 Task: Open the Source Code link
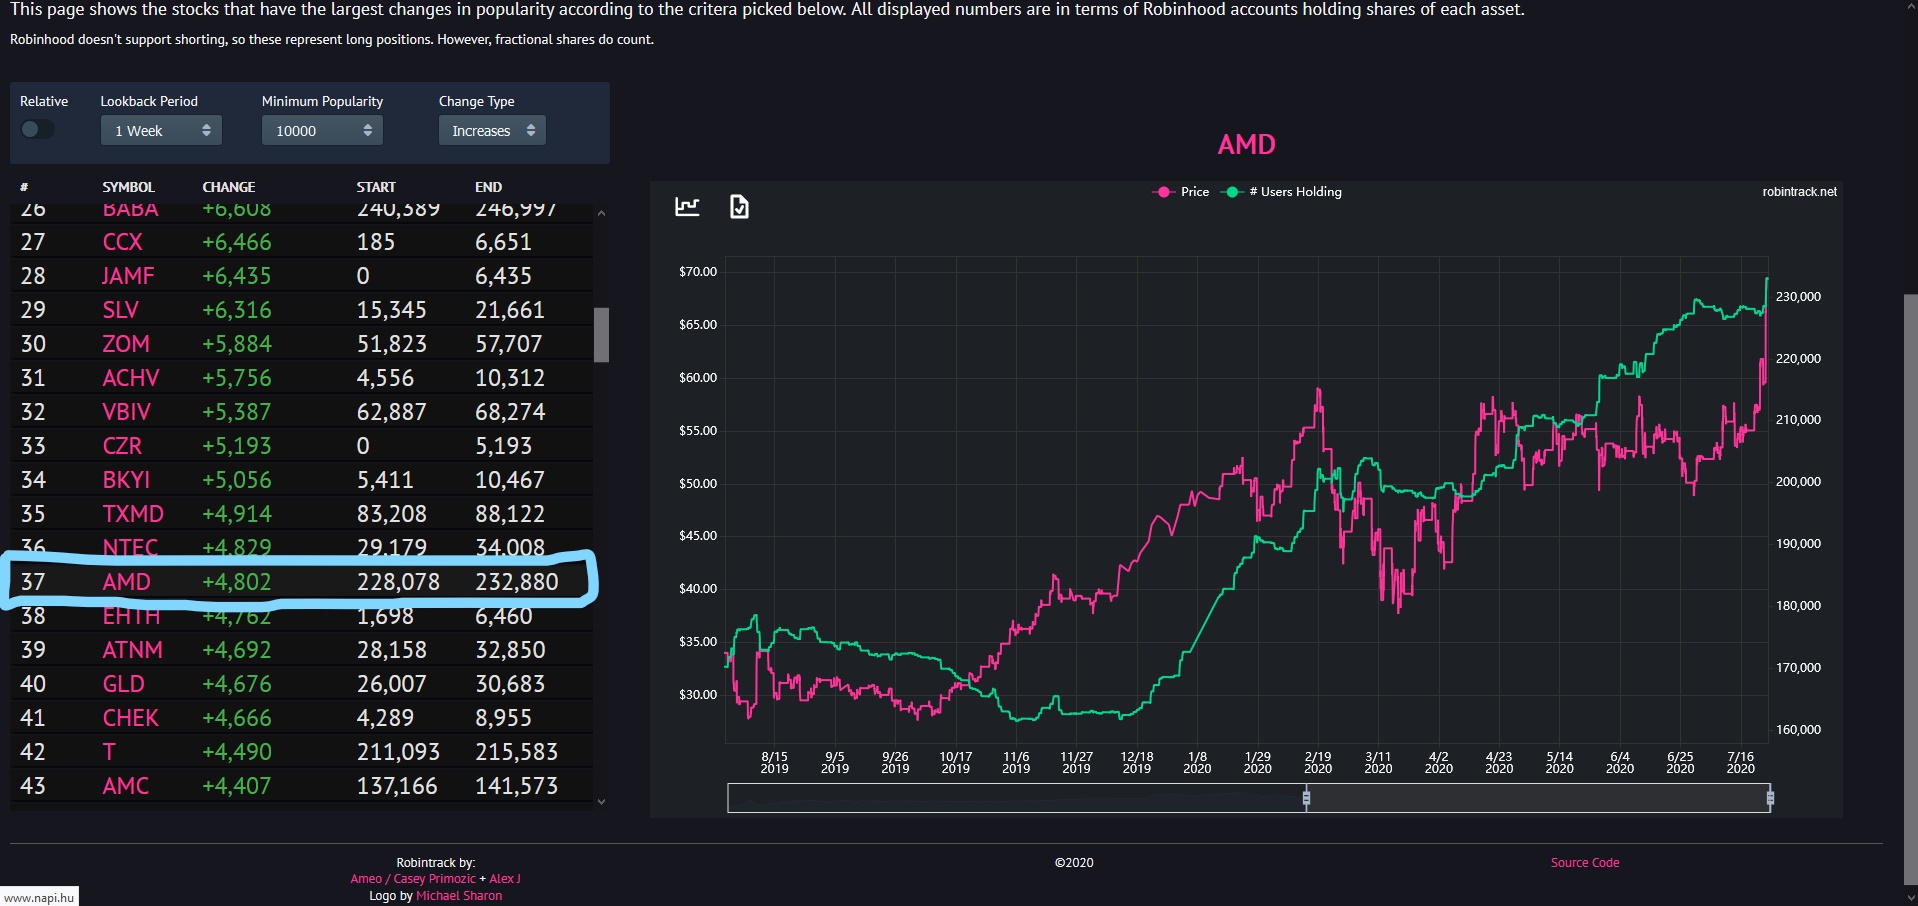(x=1584, y=862)
